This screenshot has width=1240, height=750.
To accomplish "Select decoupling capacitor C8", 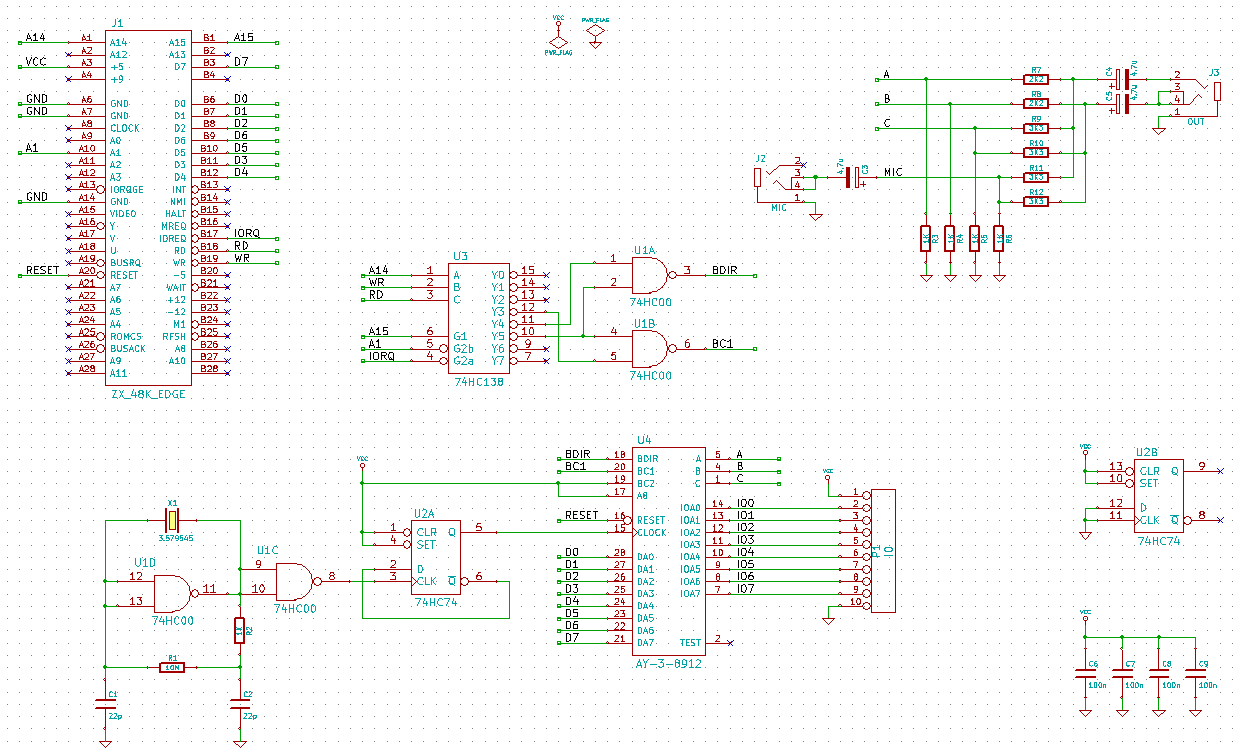I will pos(1159,674).
